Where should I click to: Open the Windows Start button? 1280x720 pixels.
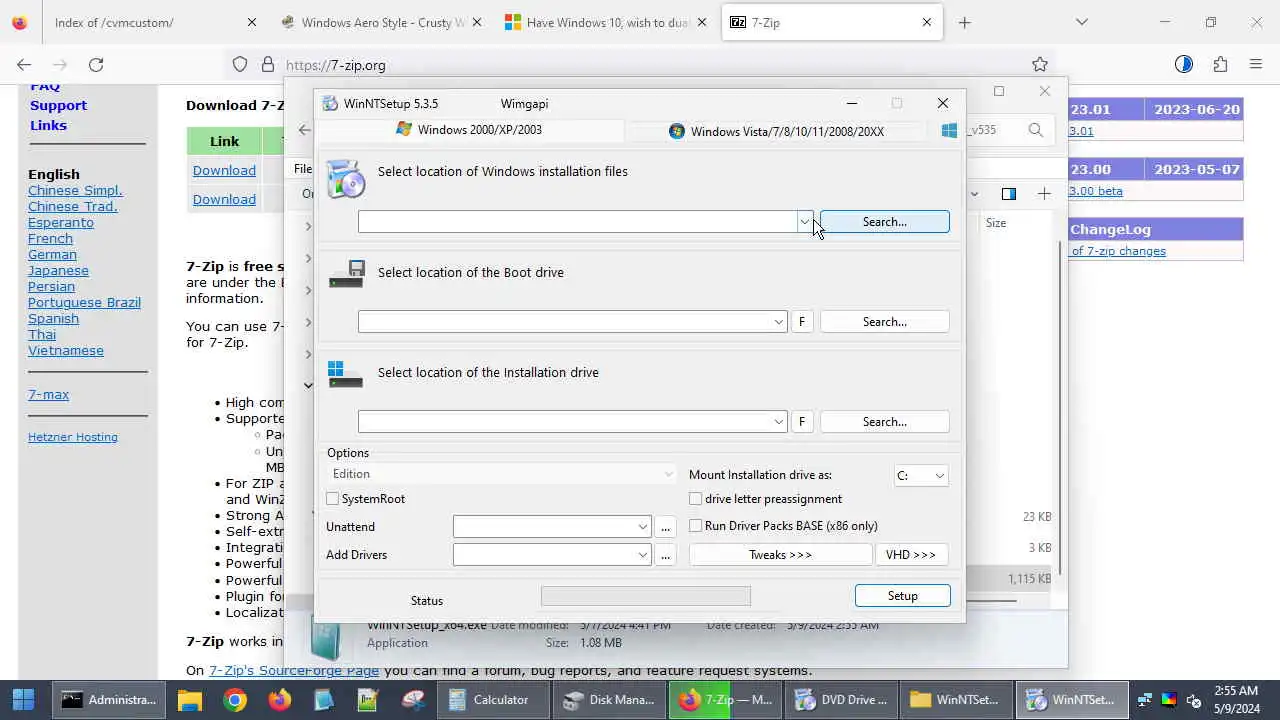[23, 700]
